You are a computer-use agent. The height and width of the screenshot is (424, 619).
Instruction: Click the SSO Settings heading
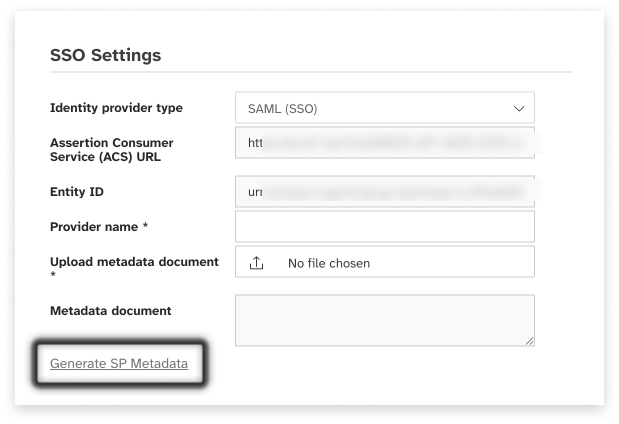click(x=105, y=55)
